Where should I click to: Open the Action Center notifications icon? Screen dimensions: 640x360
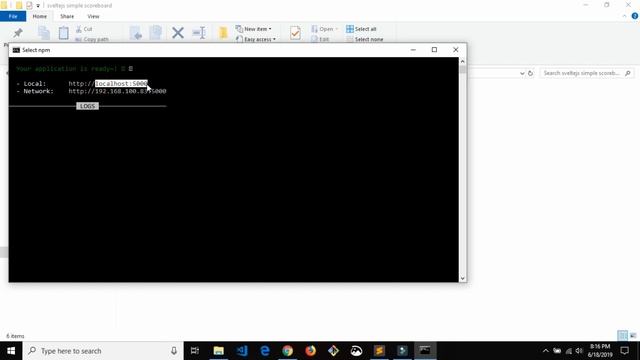[x=624, y=351]
